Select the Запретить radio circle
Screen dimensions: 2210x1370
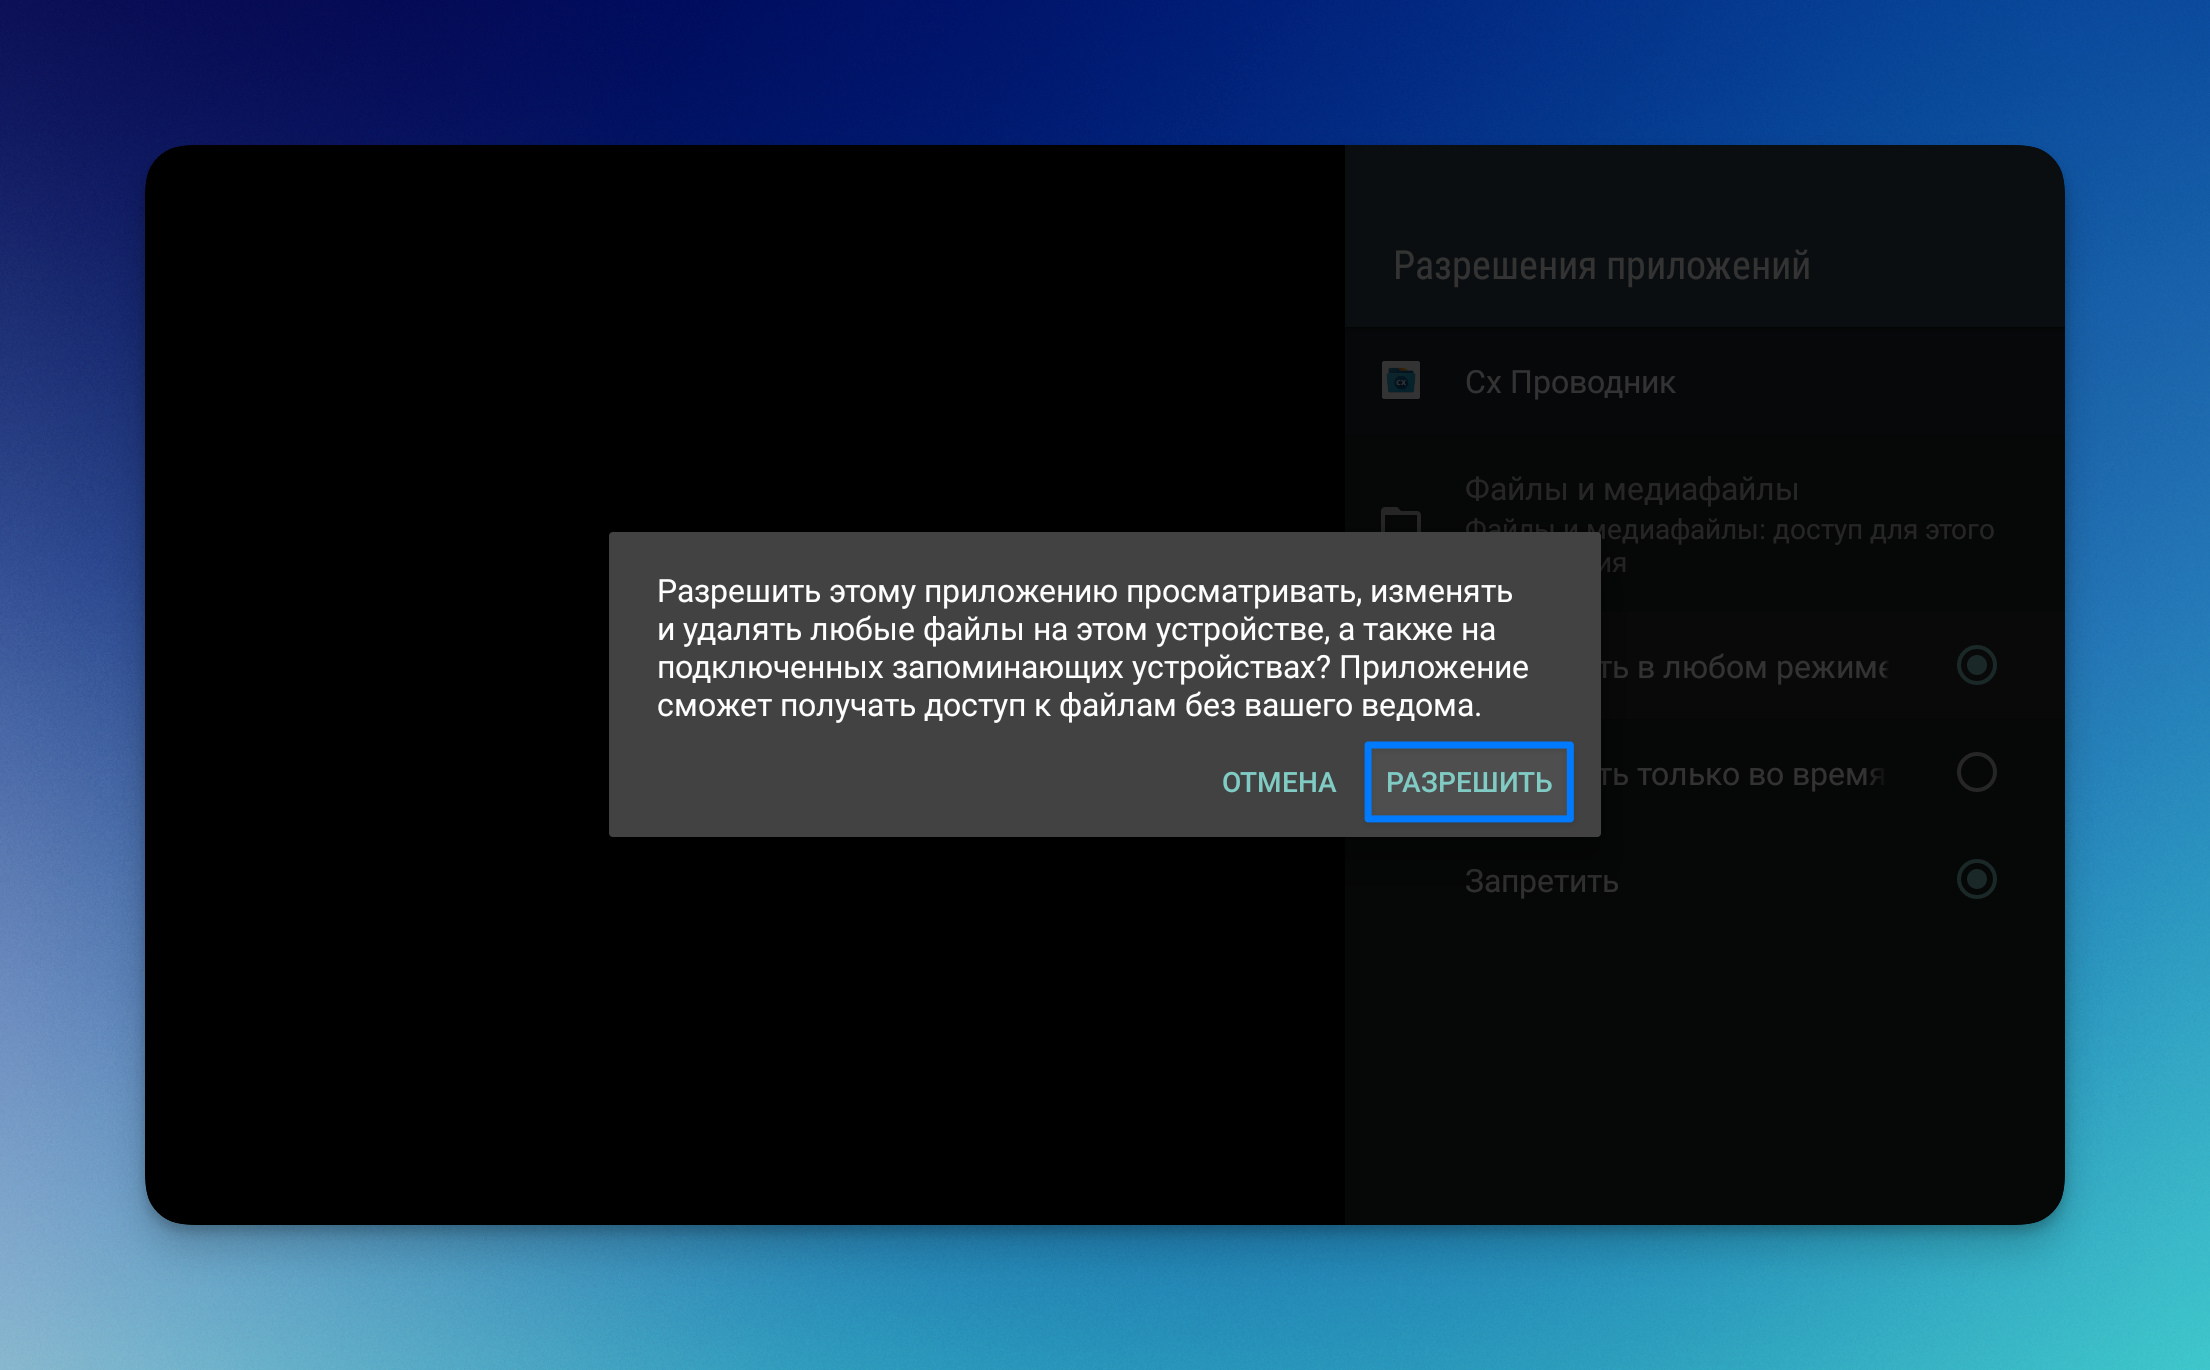pos(1976,880)
